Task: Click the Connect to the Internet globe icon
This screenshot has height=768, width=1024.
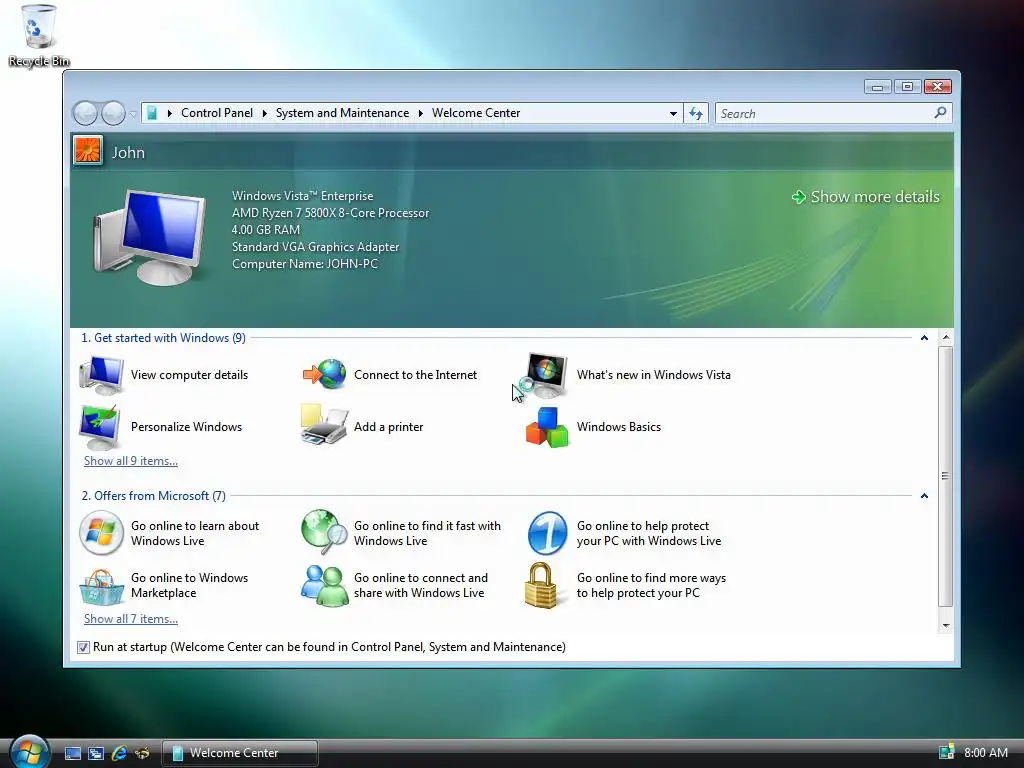Action: pos(325,374)
